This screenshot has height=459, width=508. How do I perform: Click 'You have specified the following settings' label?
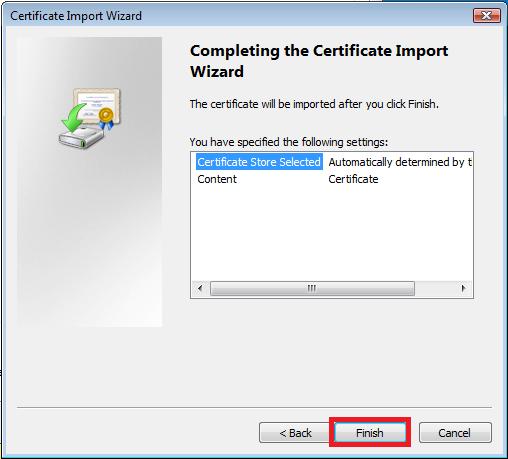pyautogui.click(x=289, y=142)
